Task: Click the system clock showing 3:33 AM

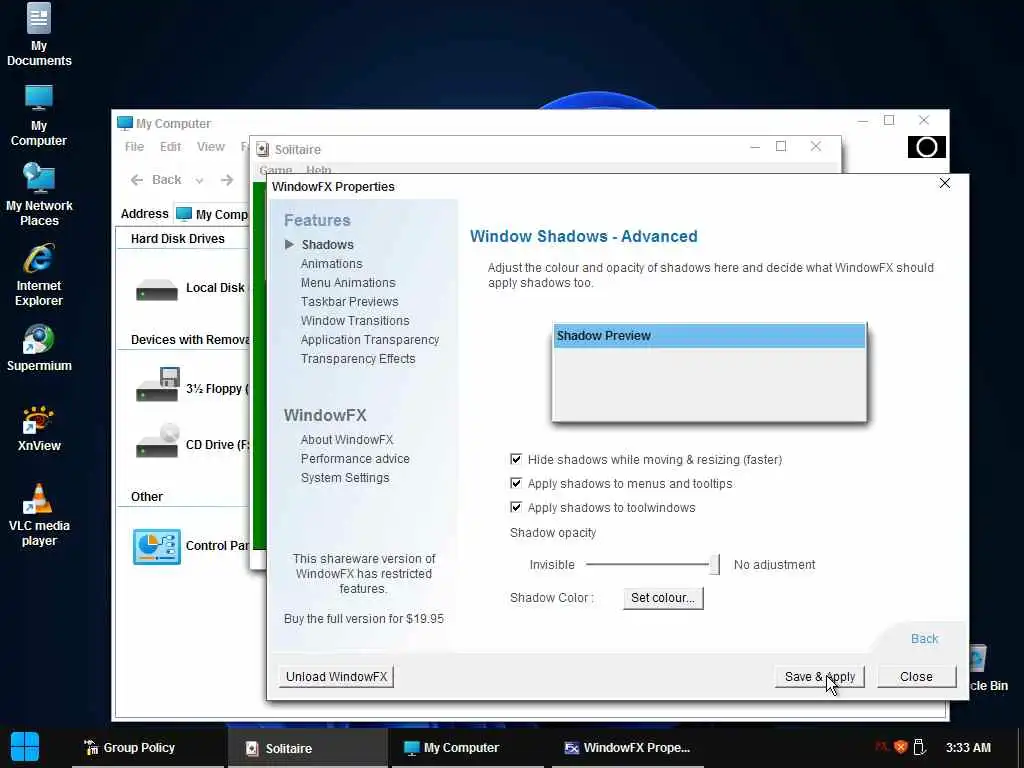Action: pos(968,748)
